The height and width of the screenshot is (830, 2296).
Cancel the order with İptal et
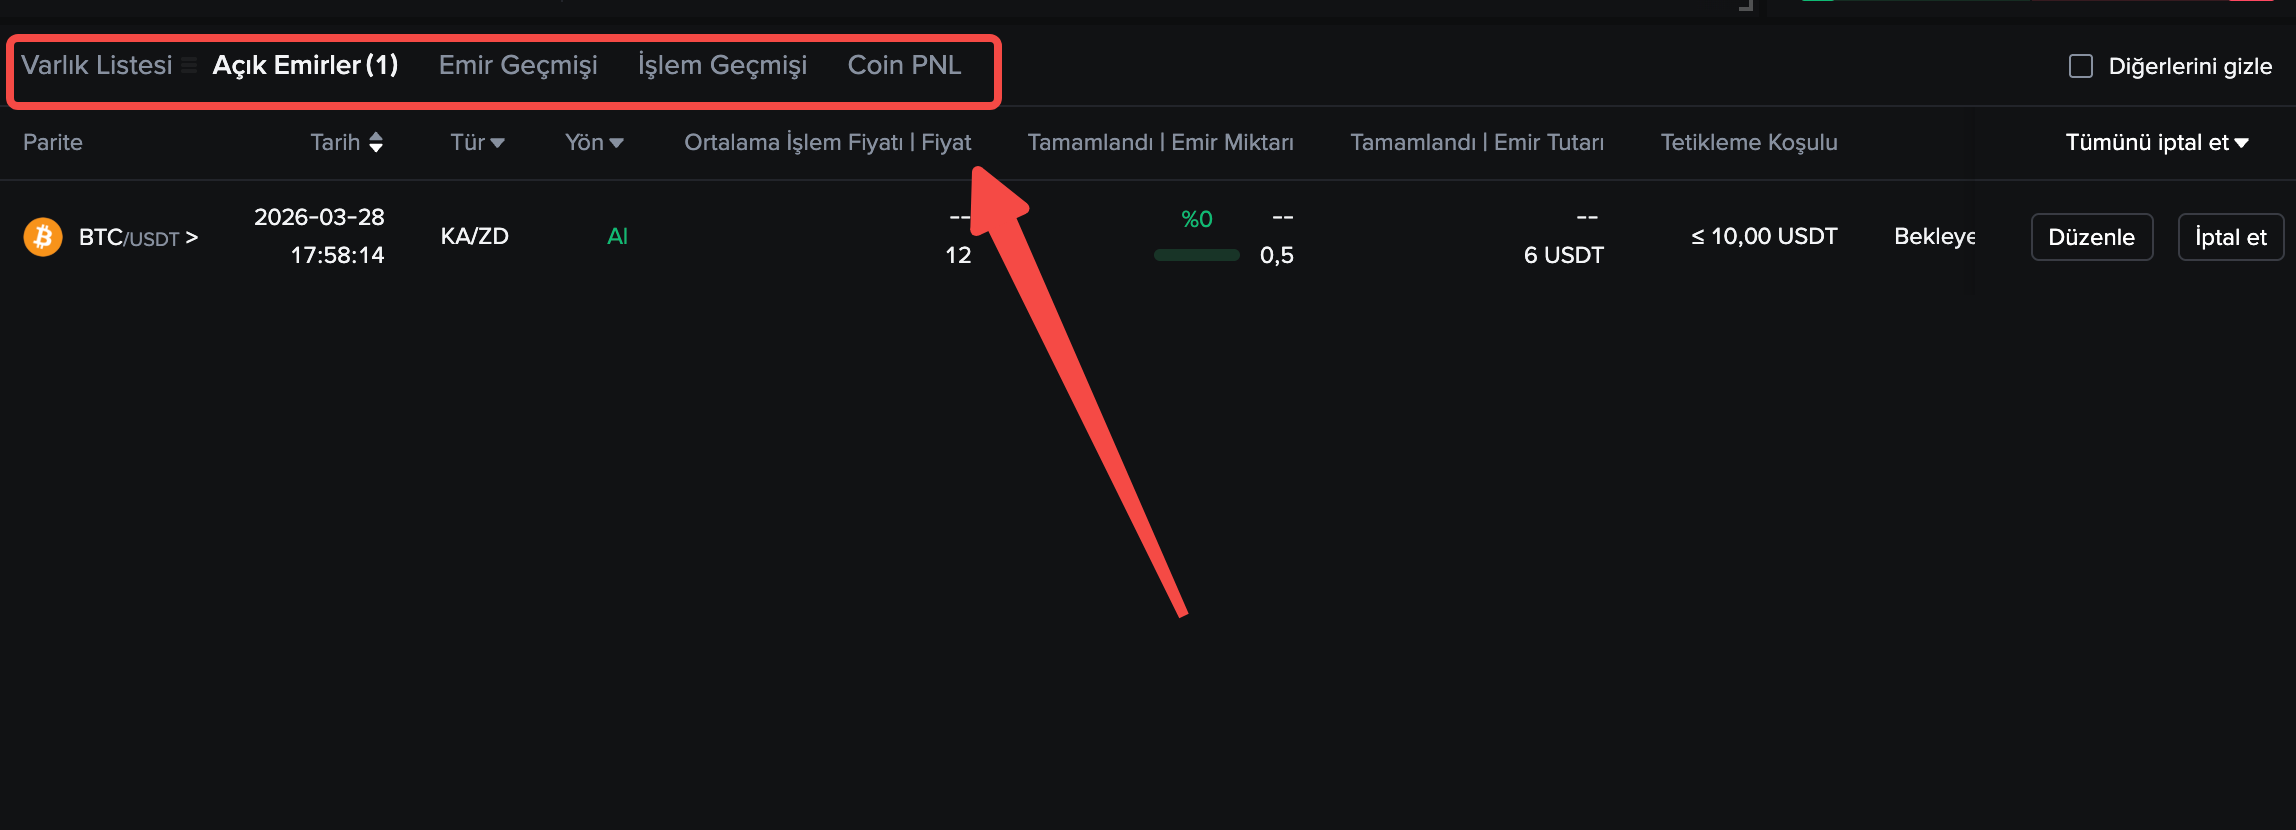pos(2230,237)
